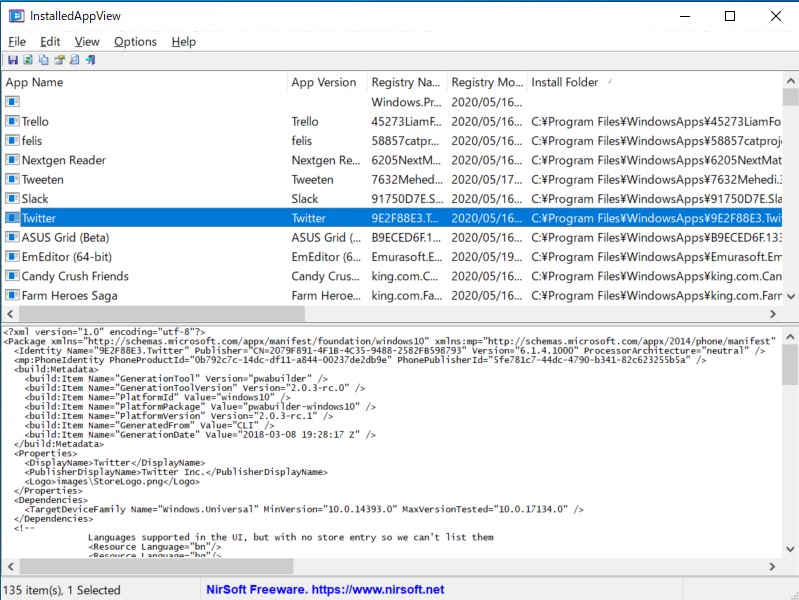Open the File menu
799x600 pixels.
pyautogui.click(x=17, y=42)
